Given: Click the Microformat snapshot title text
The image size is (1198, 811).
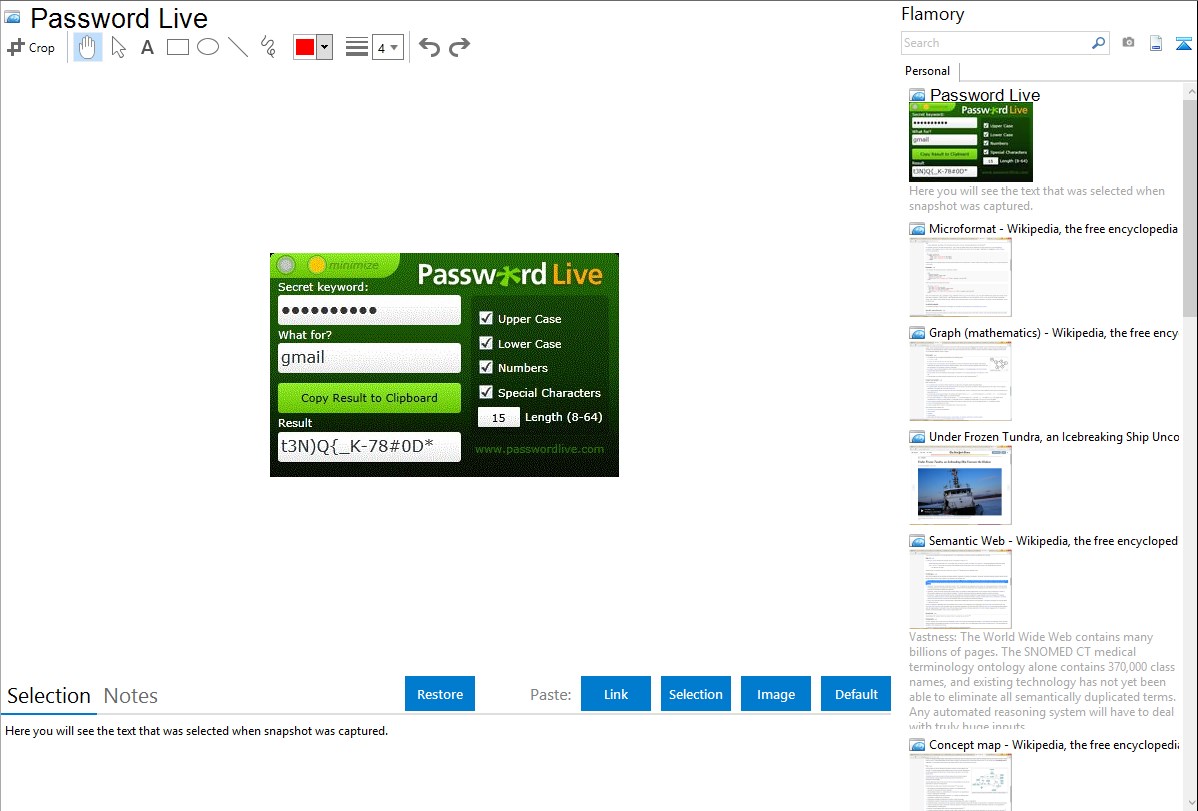Looking at the screenshot, I should (x=1053, y=229).
